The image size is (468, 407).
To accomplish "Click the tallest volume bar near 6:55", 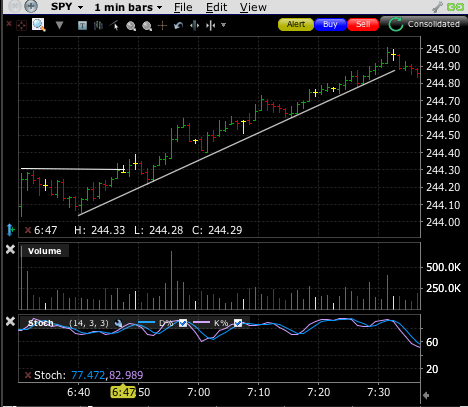I will click(172, 280).
